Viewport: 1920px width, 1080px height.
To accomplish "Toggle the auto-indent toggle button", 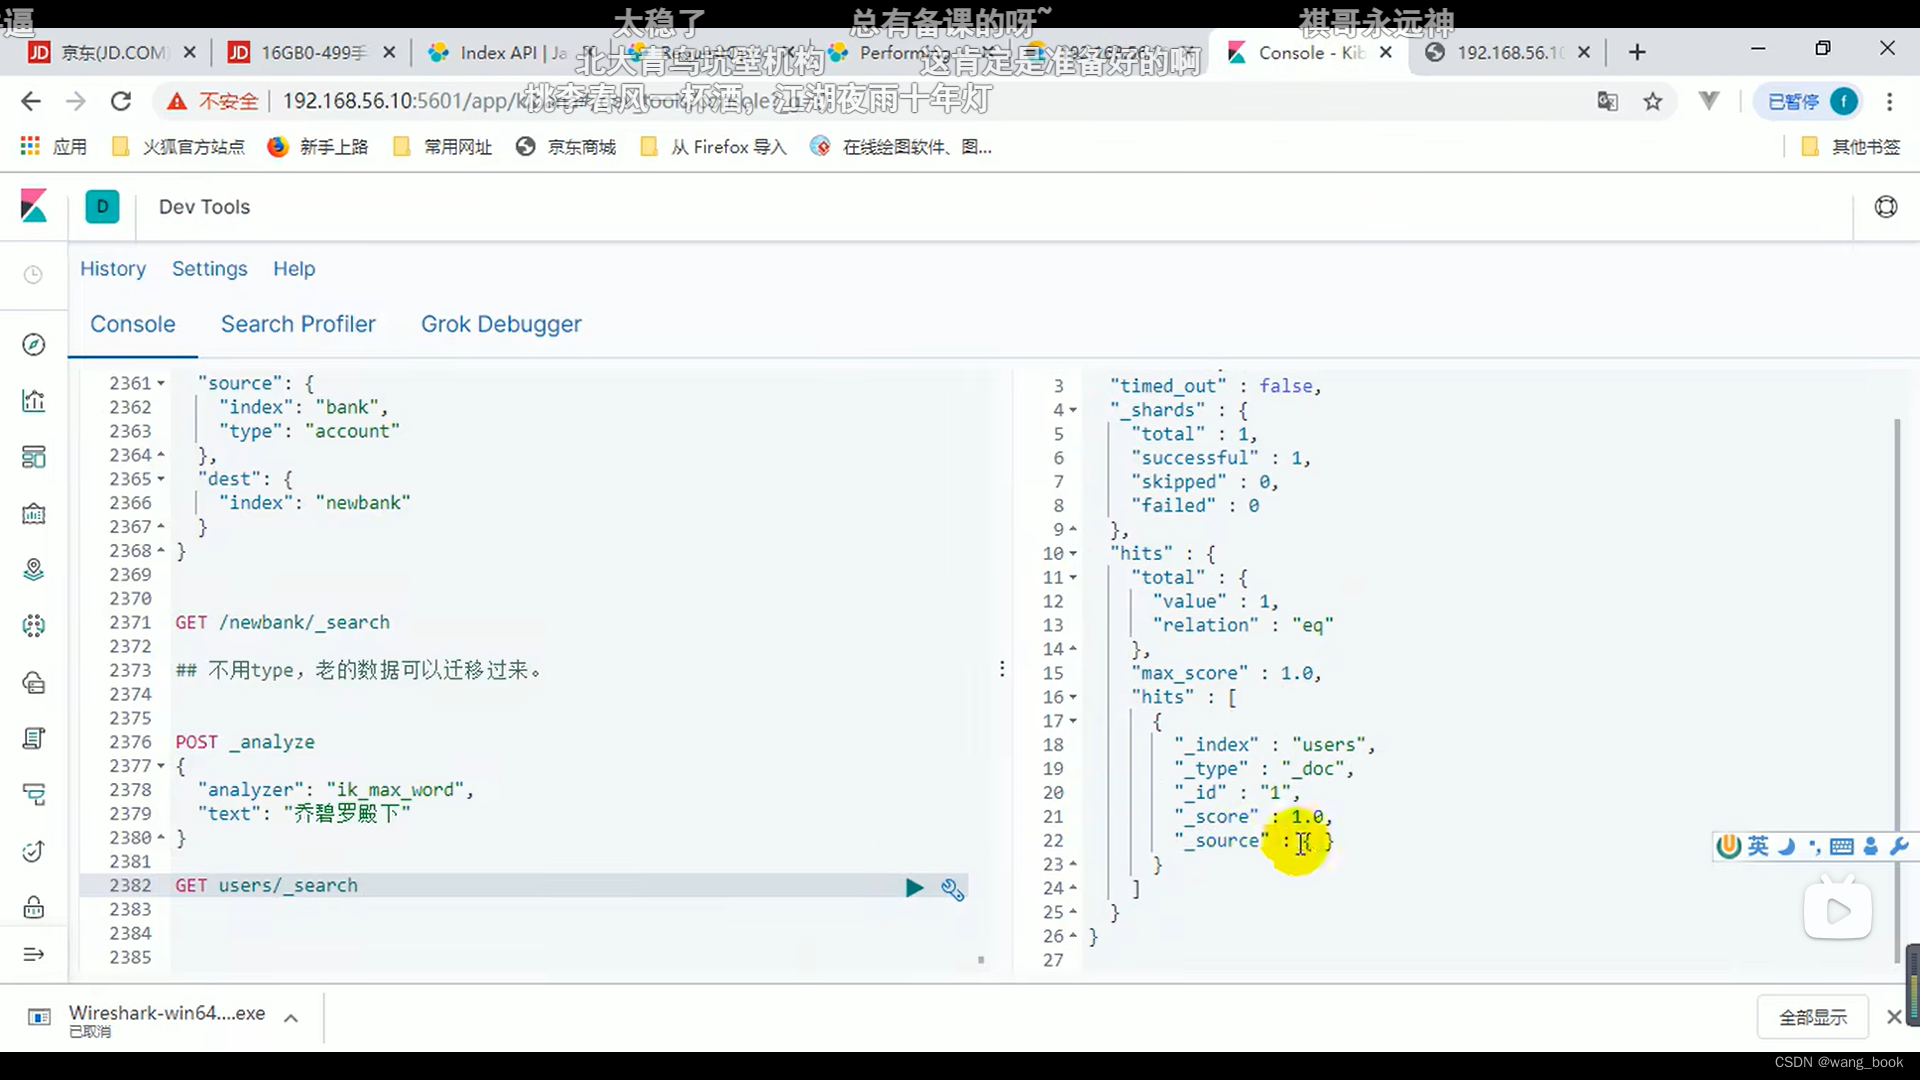I will point(952,887).
